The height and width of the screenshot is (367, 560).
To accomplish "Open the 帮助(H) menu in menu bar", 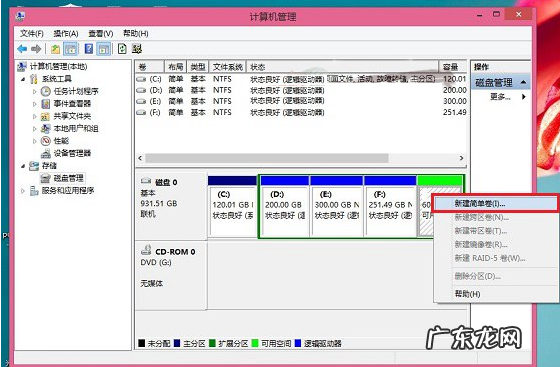I will [x=135, y=34].
